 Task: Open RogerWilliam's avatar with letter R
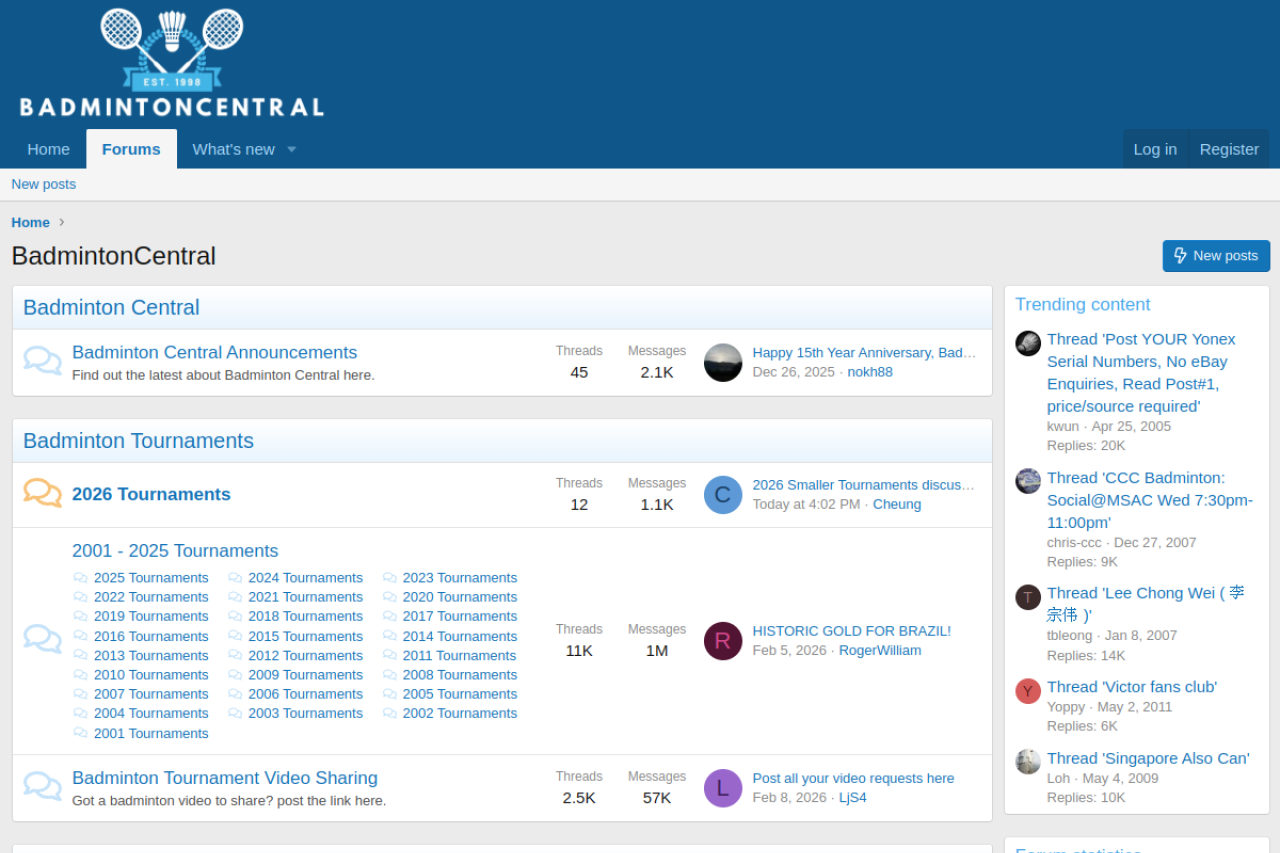pos(723,640)
